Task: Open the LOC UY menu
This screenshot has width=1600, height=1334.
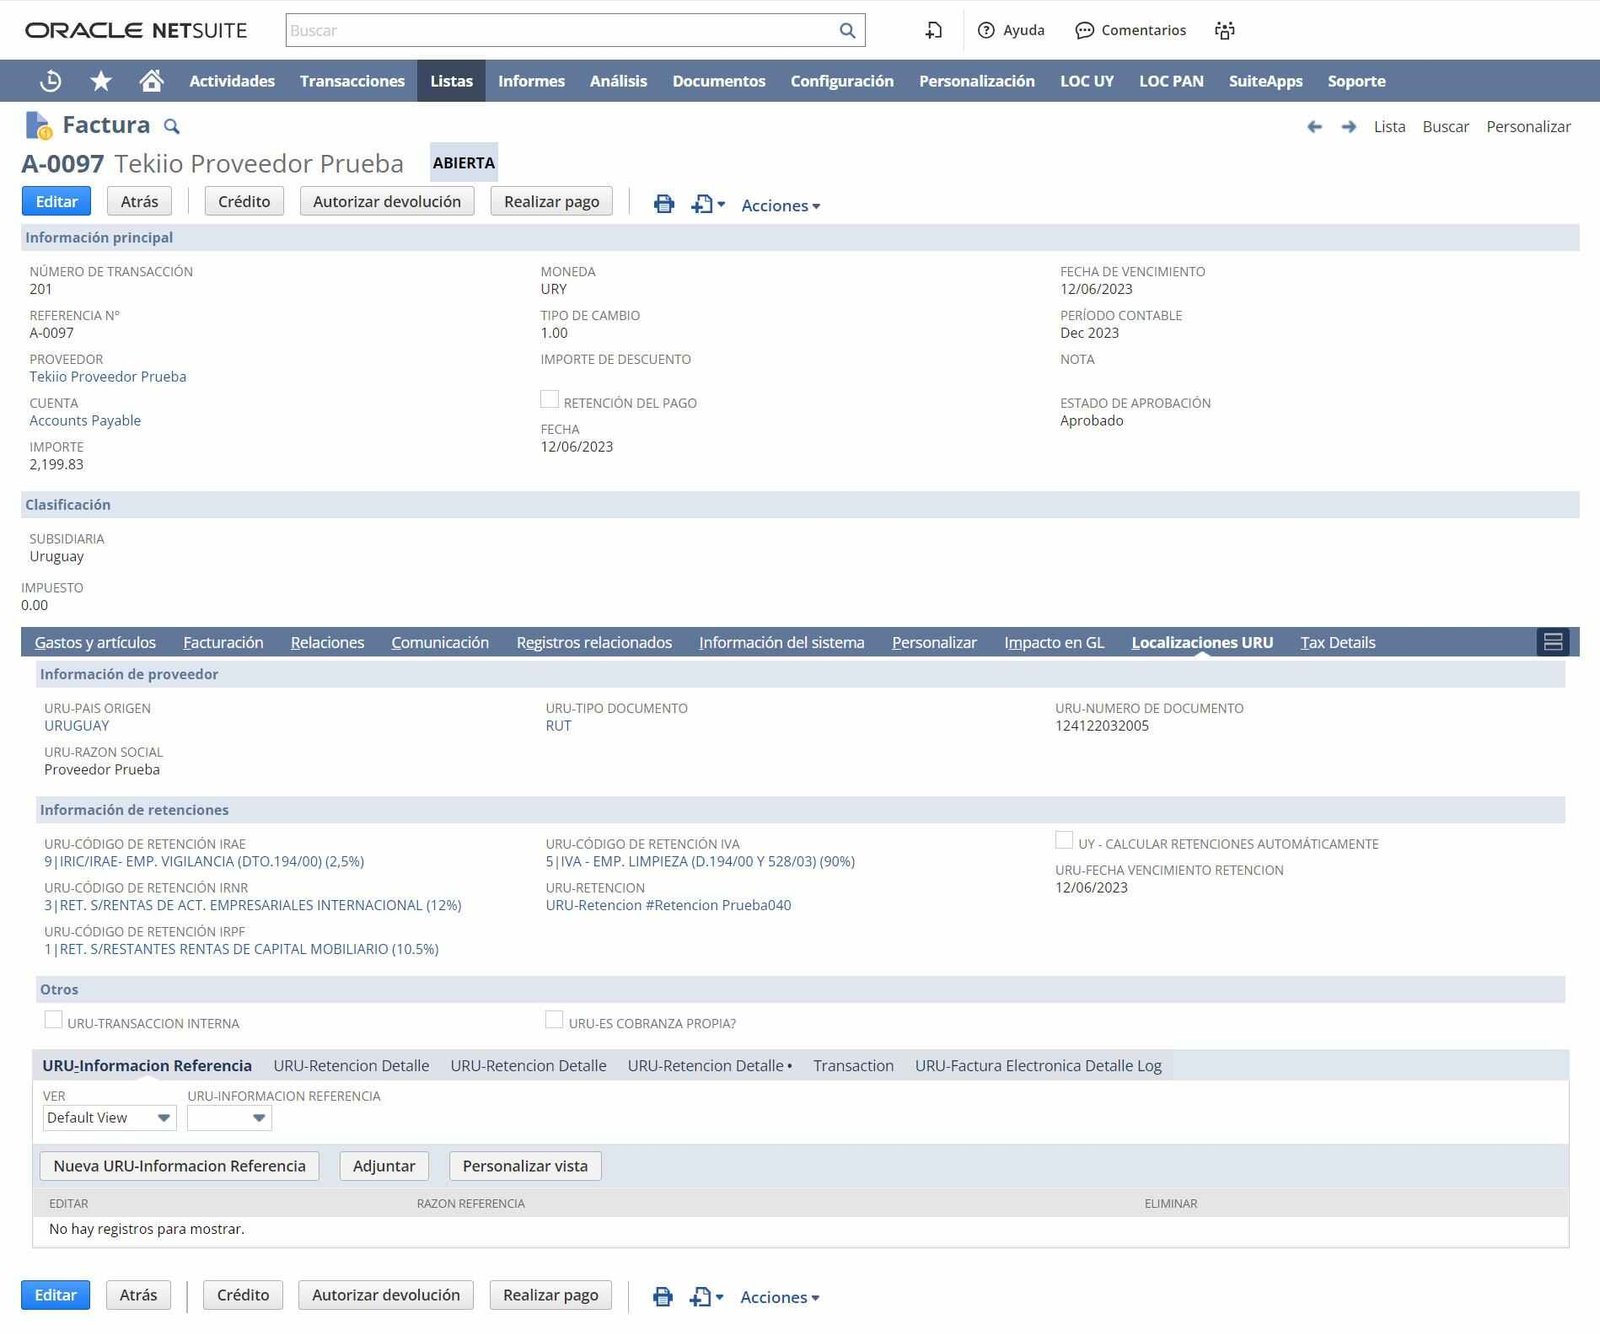Action: (1087, 81)
